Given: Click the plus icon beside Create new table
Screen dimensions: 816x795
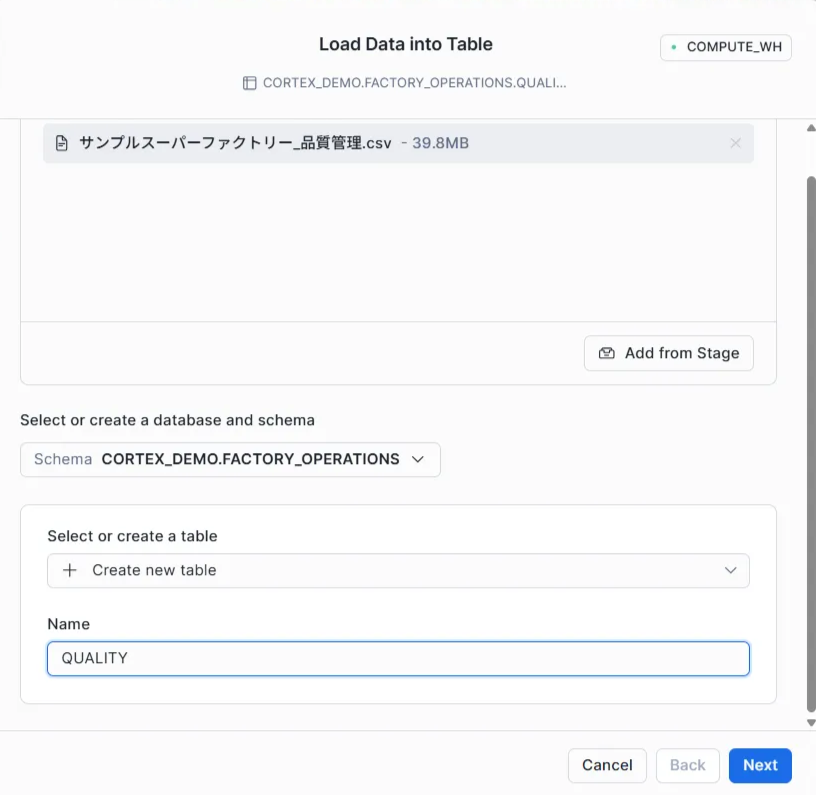Looking at the screenshot, I should pyautogui.click(x=69, y=570).
